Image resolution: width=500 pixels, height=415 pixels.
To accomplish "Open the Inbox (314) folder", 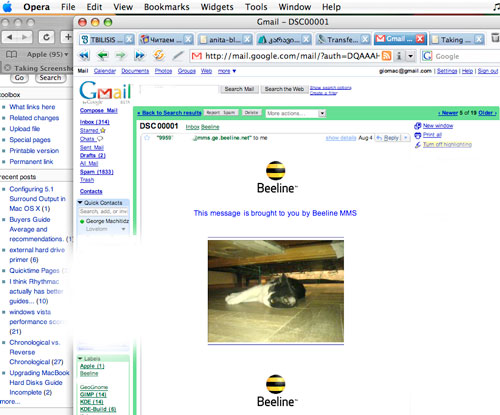I will coord(95,122).
